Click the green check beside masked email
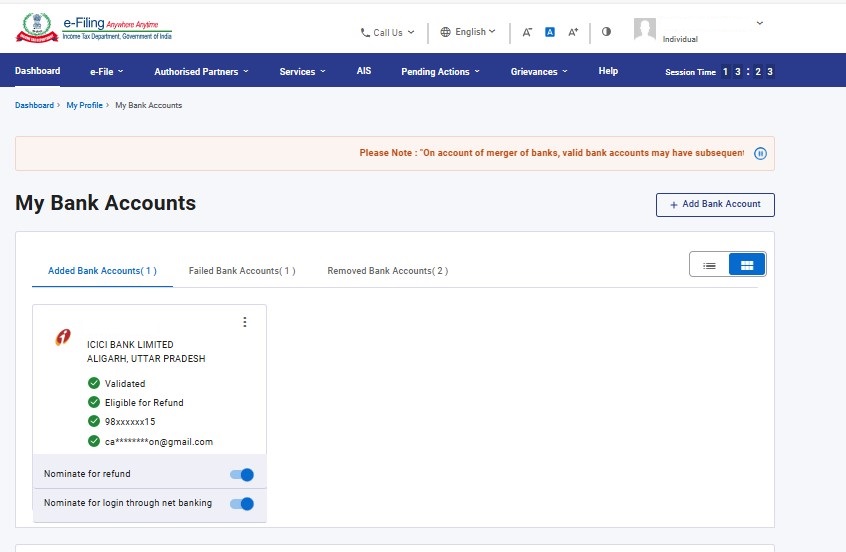 point(94,441)
